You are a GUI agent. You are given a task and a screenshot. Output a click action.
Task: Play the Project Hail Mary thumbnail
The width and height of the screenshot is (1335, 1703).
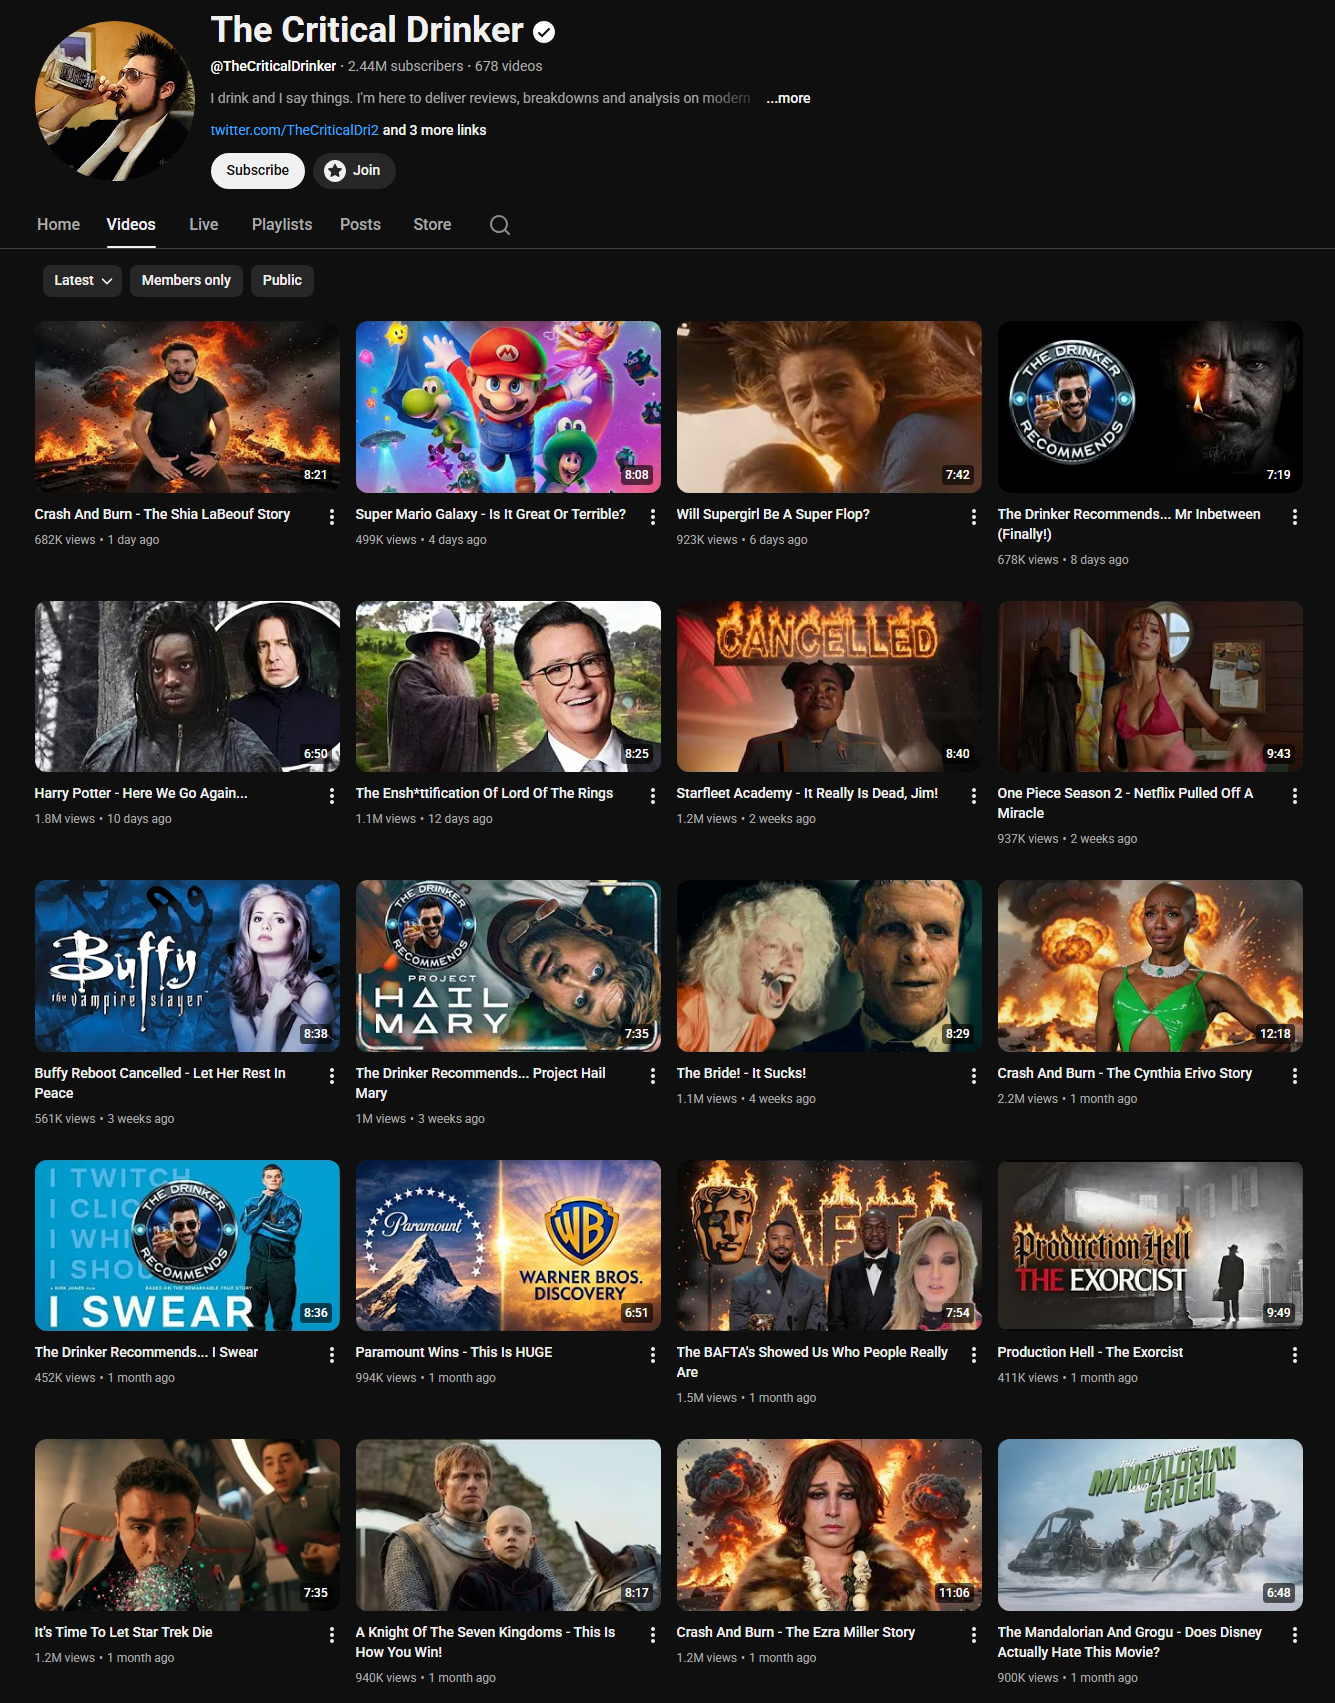[x=508, y=966]
